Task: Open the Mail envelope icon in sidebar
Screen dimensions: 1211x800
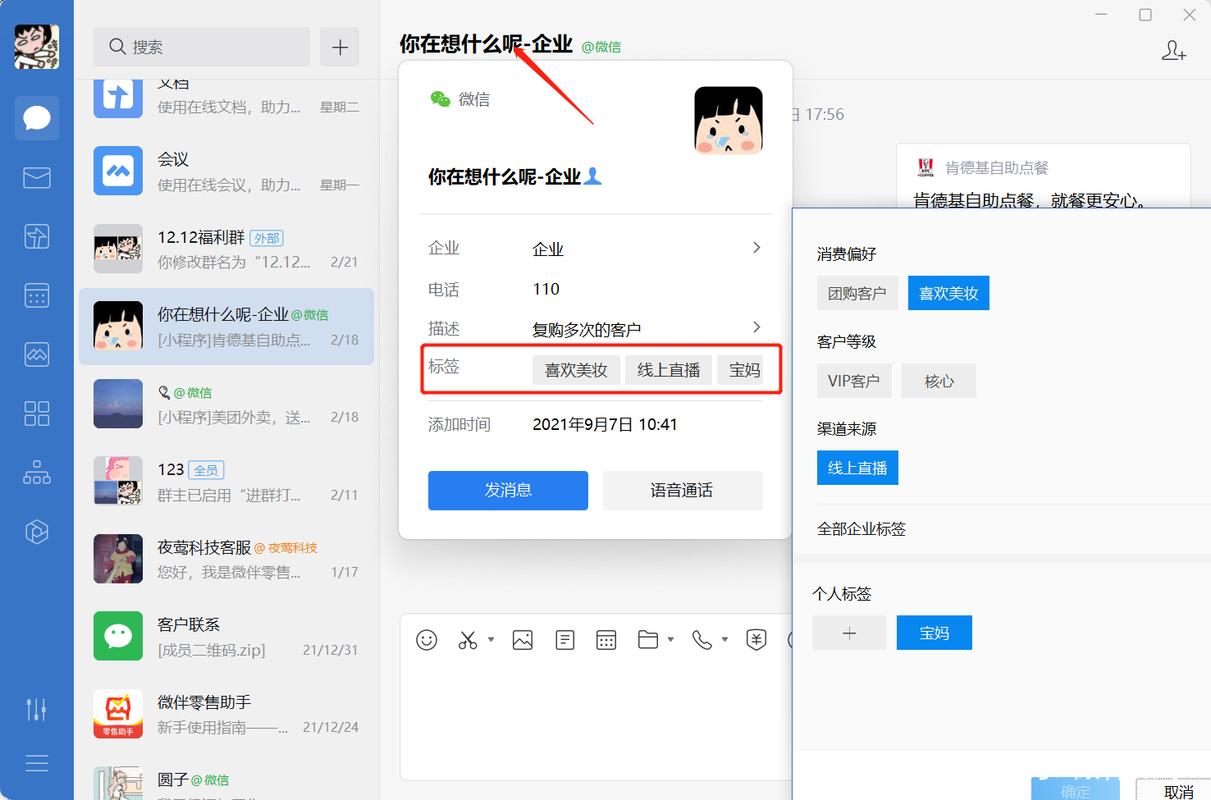Action: pos(37,177)
